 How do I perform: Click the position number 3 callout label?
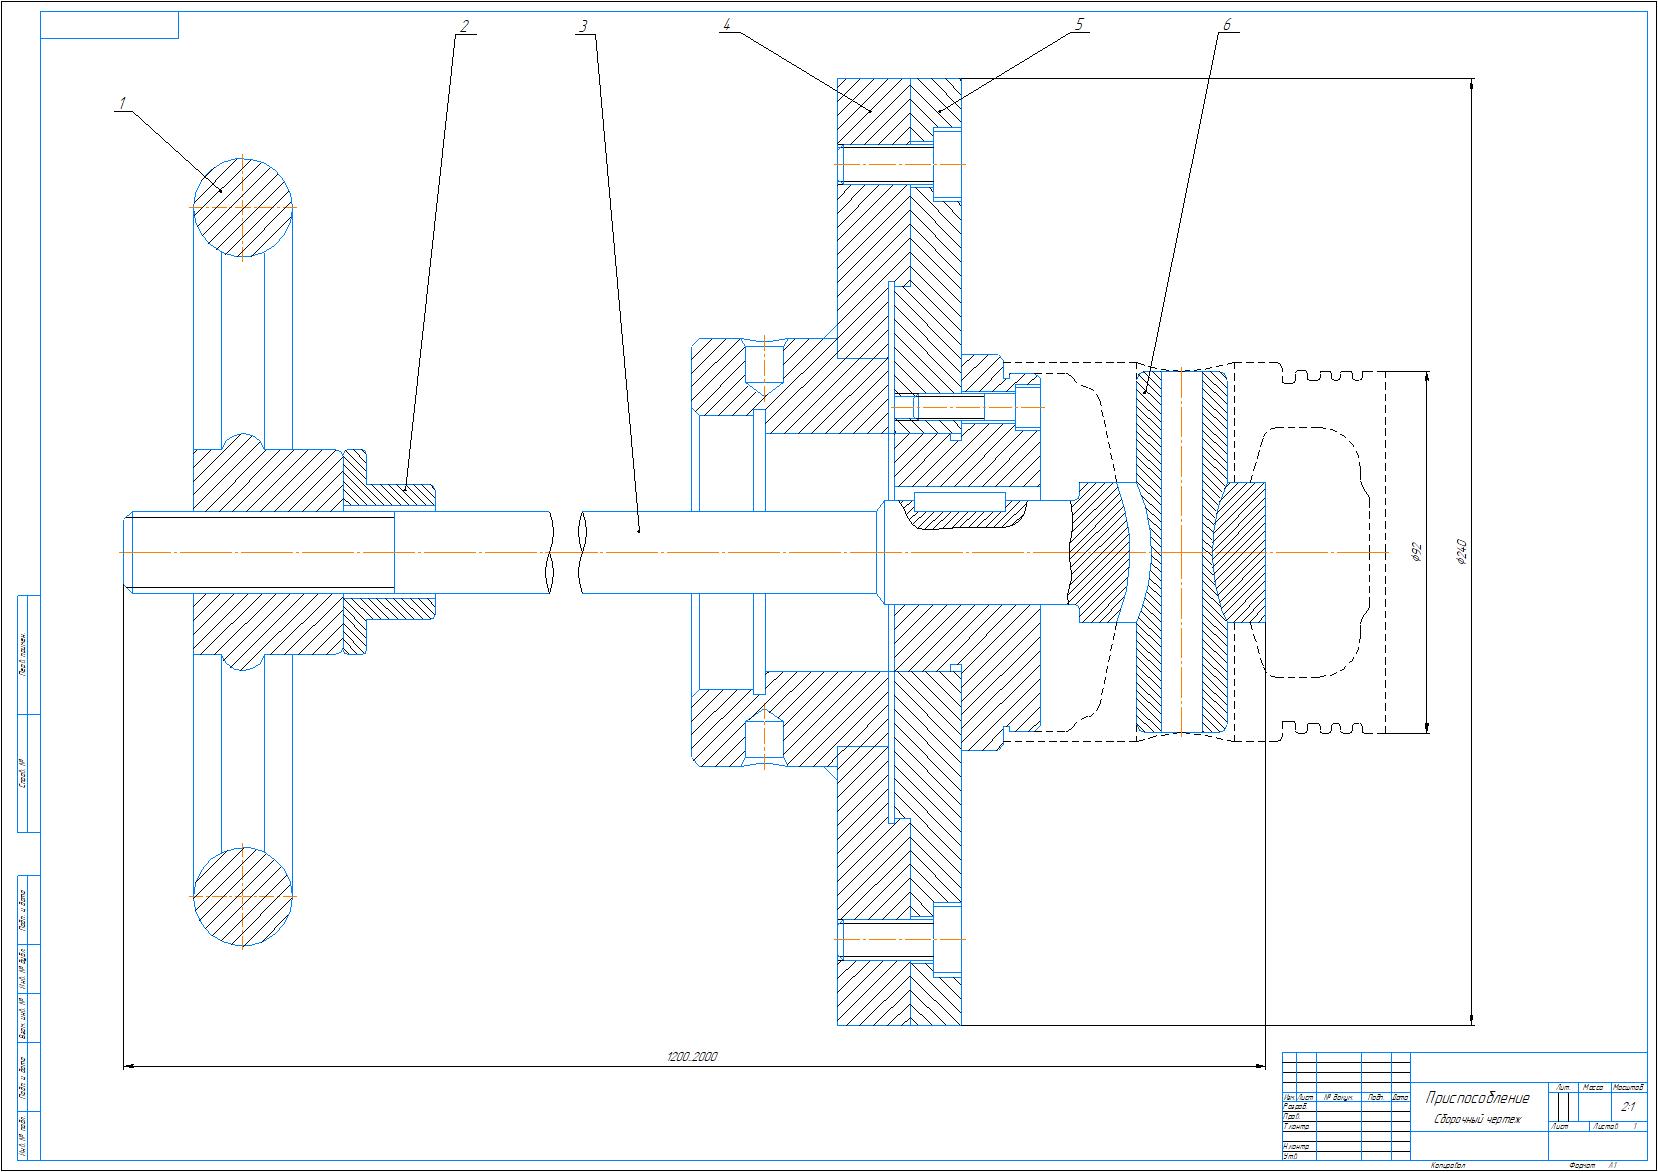click(583, 27)
